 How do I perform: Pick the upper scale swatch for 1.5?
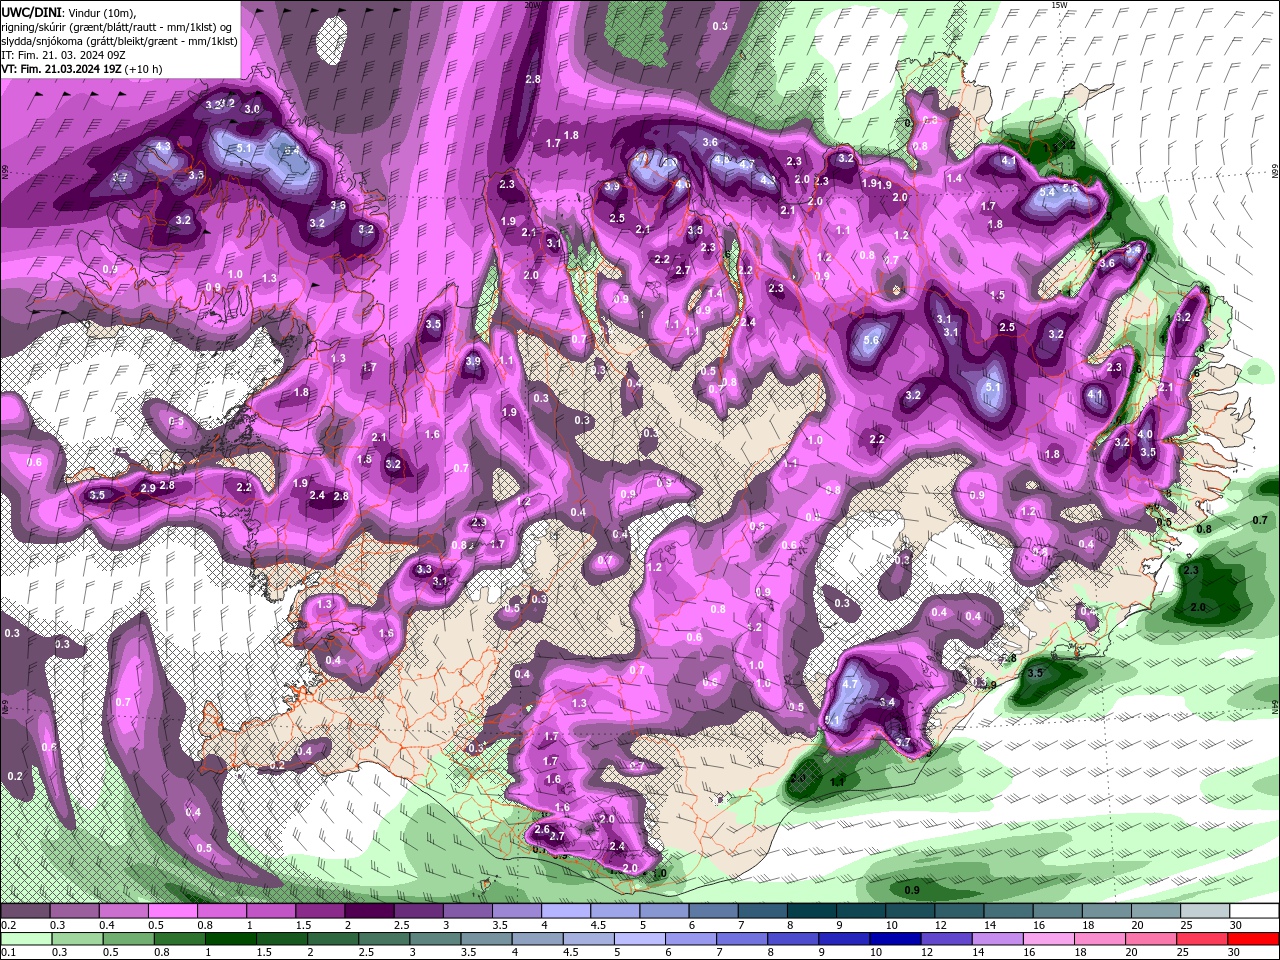[319, 911]
